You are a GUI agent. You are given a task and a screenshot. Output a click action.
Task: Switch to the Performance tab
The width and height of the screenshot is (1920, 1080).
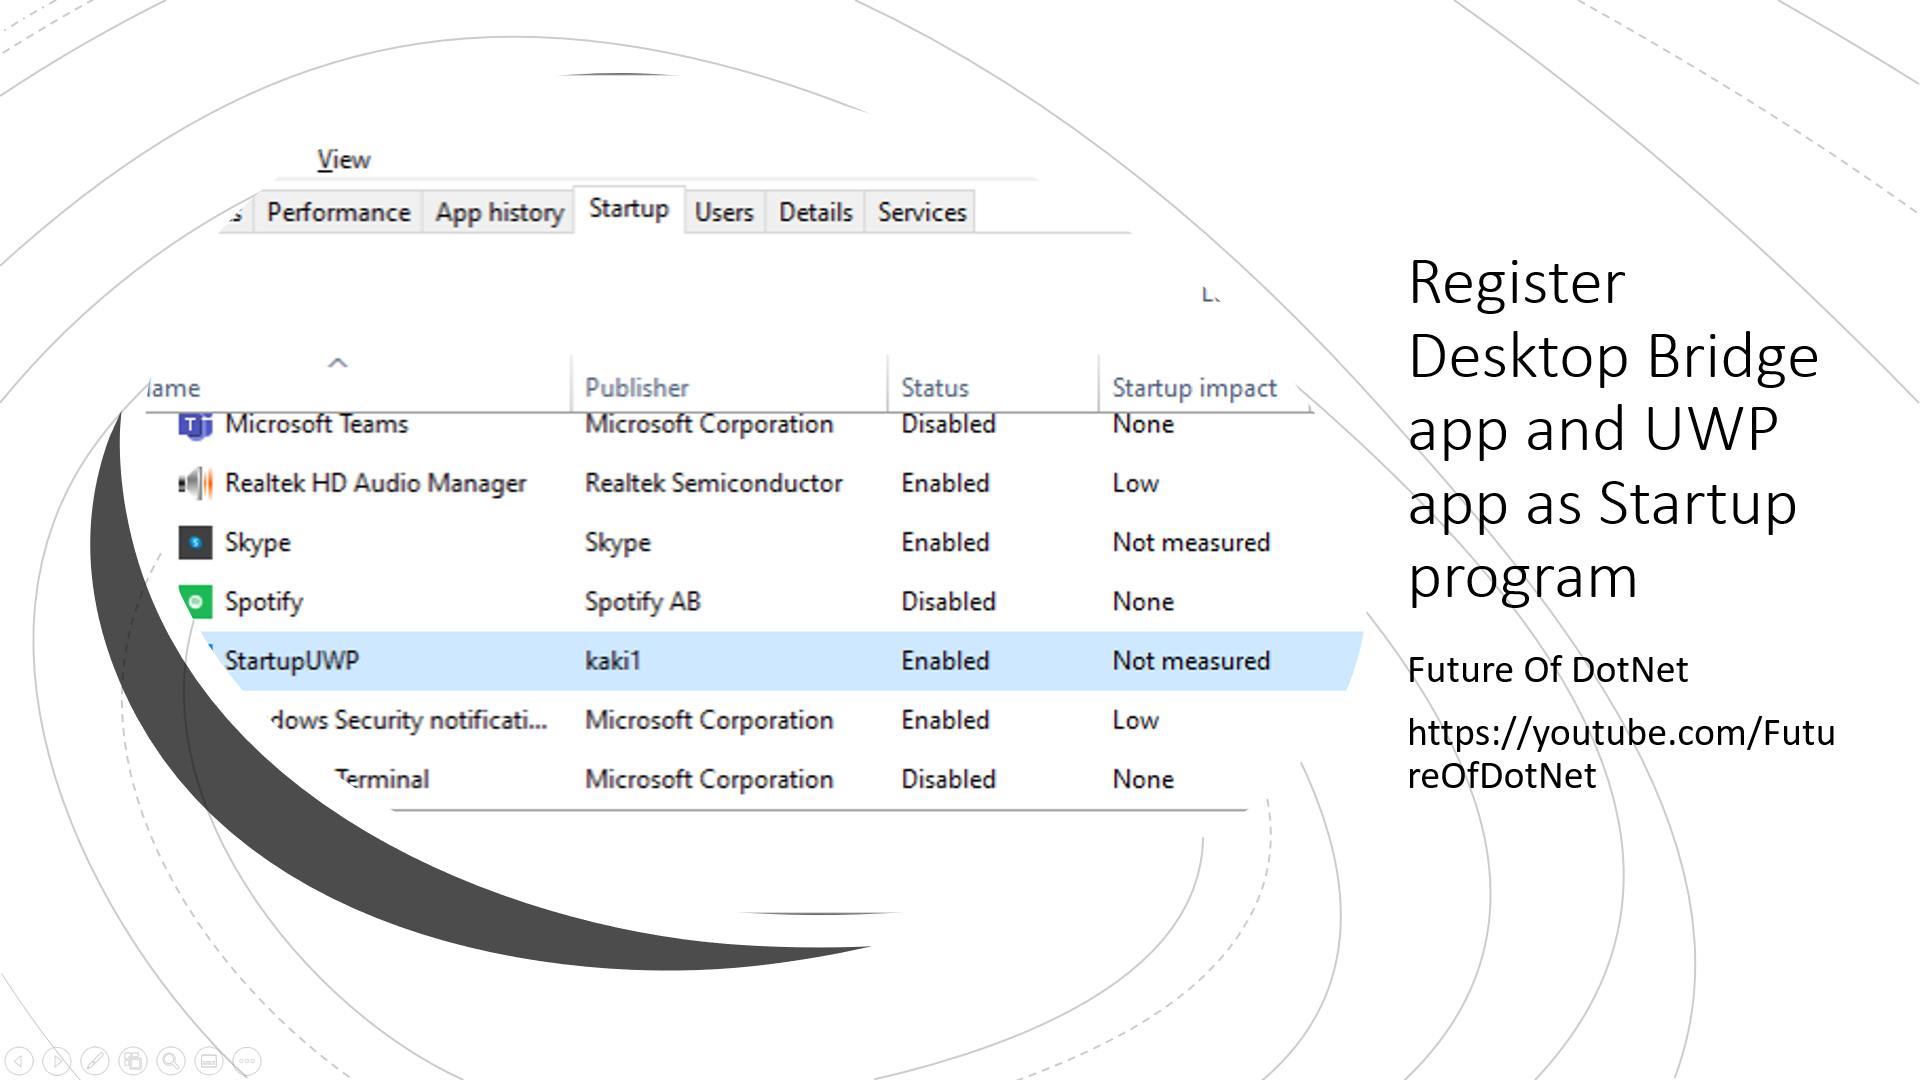pos(338,212)
